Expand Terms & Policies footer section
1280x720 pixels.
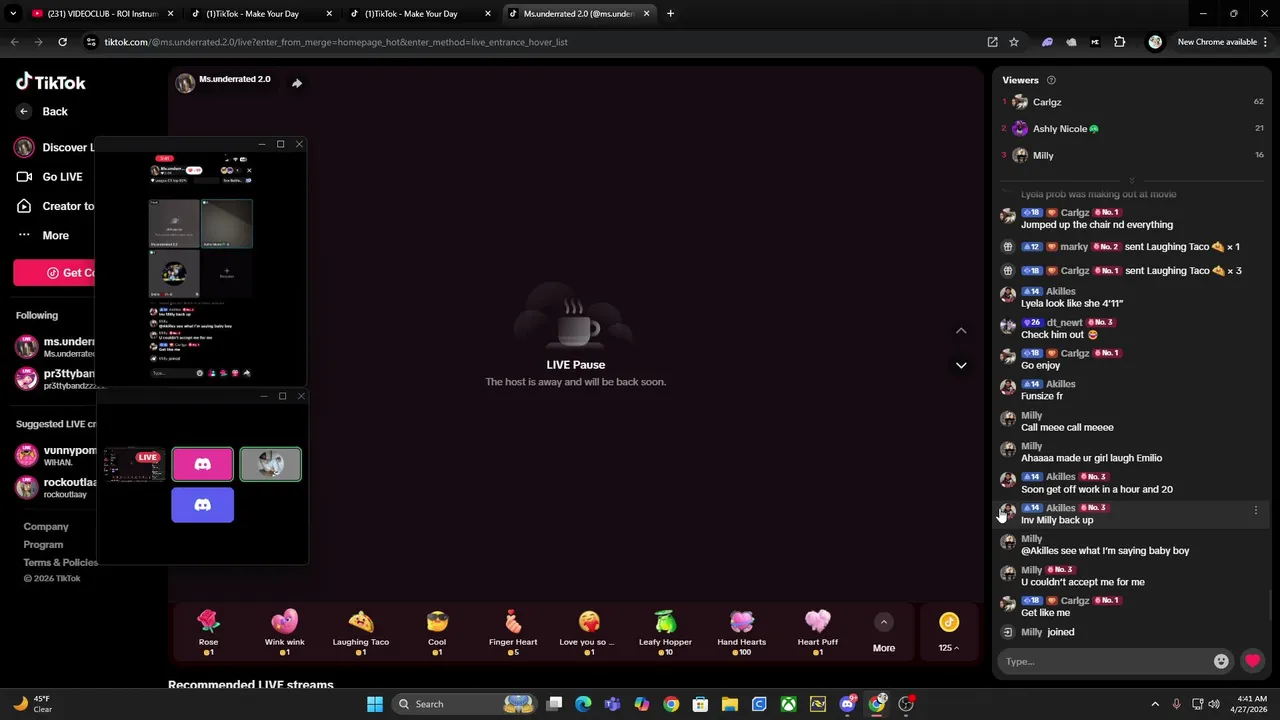coord(60,562)
